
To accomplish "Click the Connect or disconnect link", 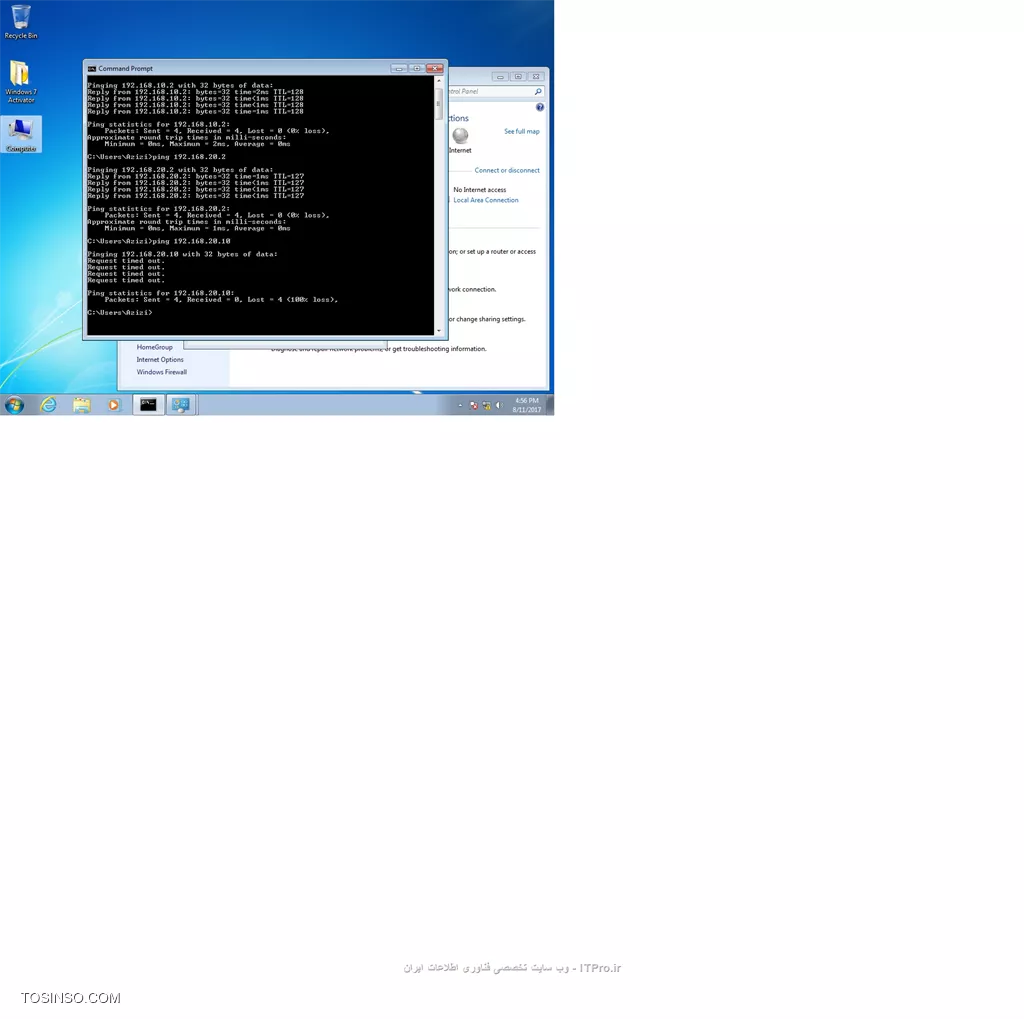I will point(507,170).
